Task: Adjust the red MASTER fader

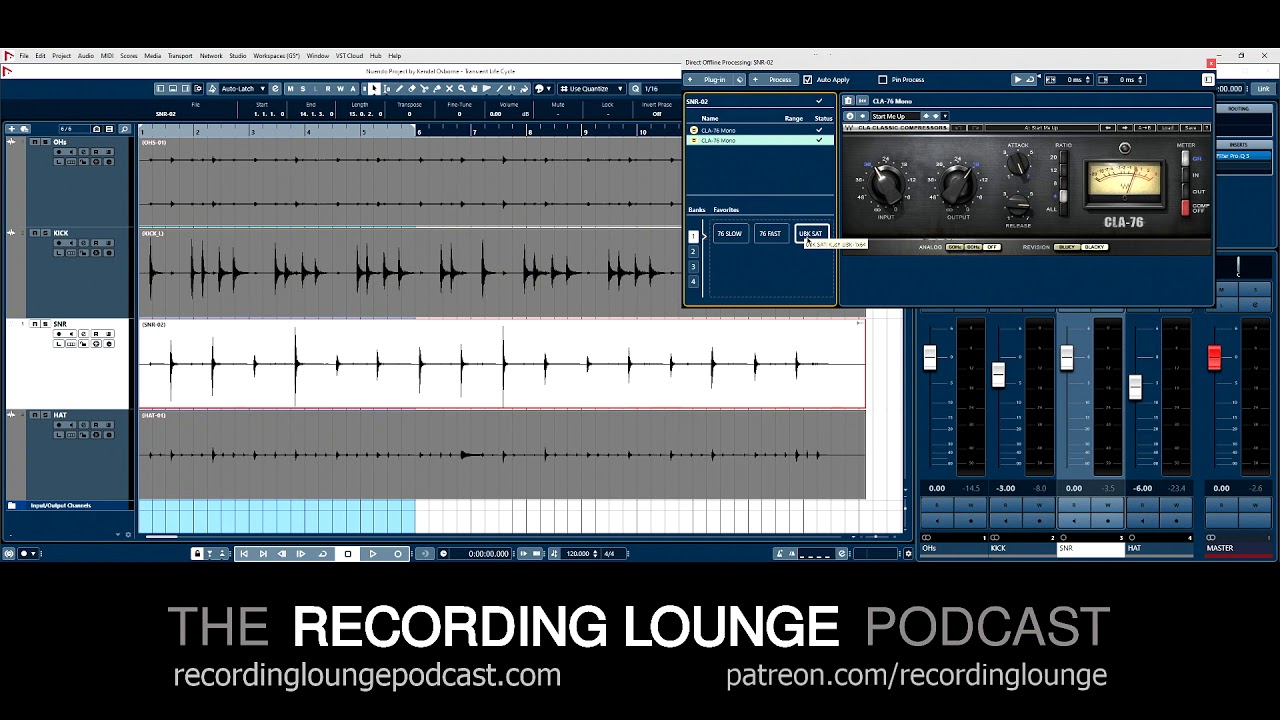Action: tap(1214, 358)
